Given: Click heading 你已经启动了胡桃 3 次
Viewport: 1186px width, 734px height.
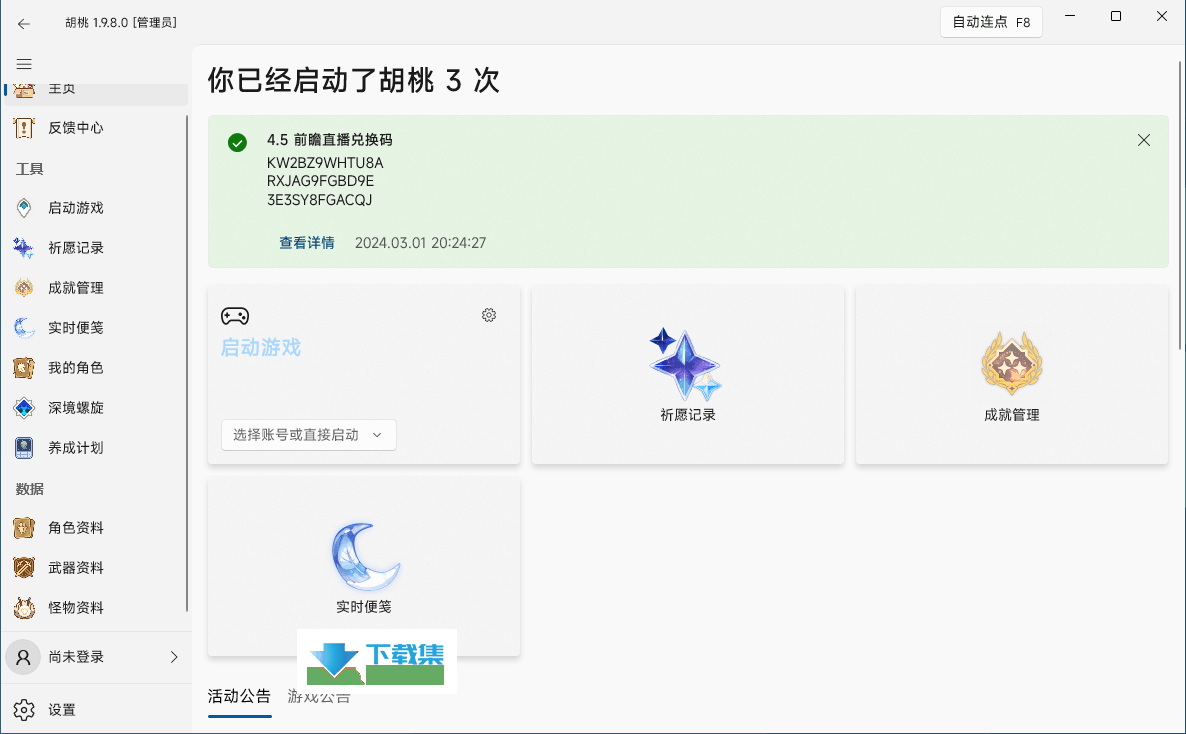Looking at the screenshot, I should click(354, 81).
